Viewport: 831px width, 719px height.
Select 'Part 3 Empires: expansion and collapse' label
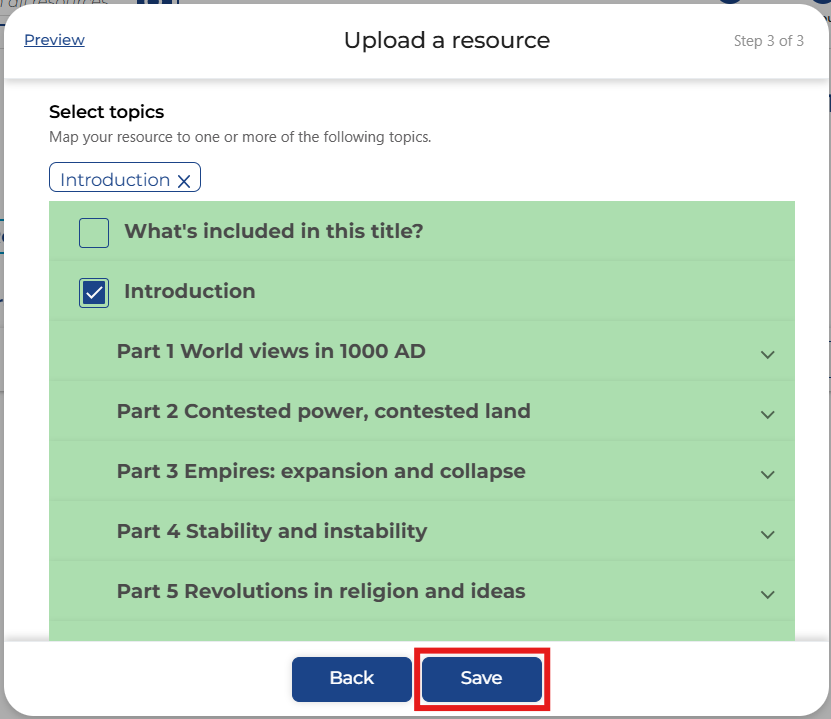(x=320, y=471)
